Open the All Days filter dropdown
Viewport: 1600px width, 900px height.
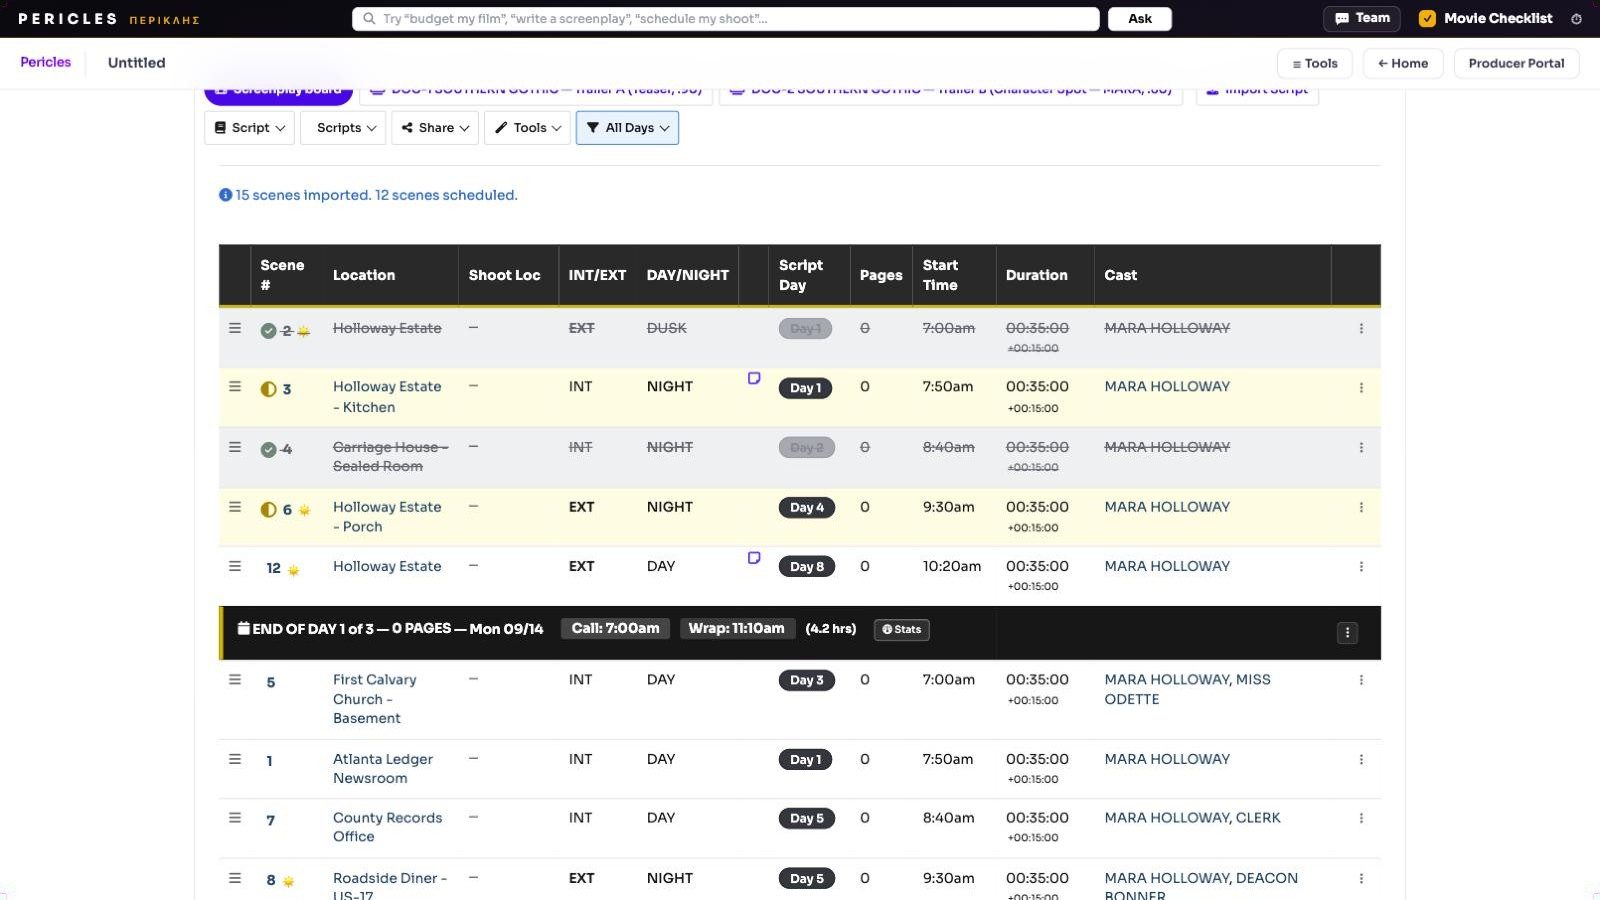click(627, 128)
